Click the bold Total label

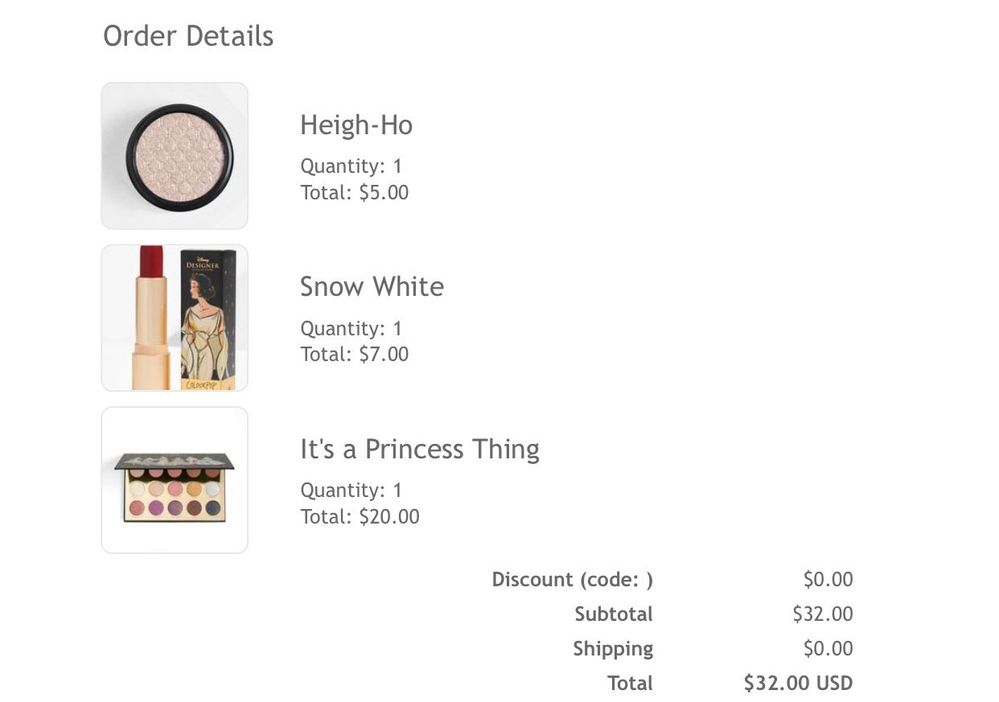[630, 684]
